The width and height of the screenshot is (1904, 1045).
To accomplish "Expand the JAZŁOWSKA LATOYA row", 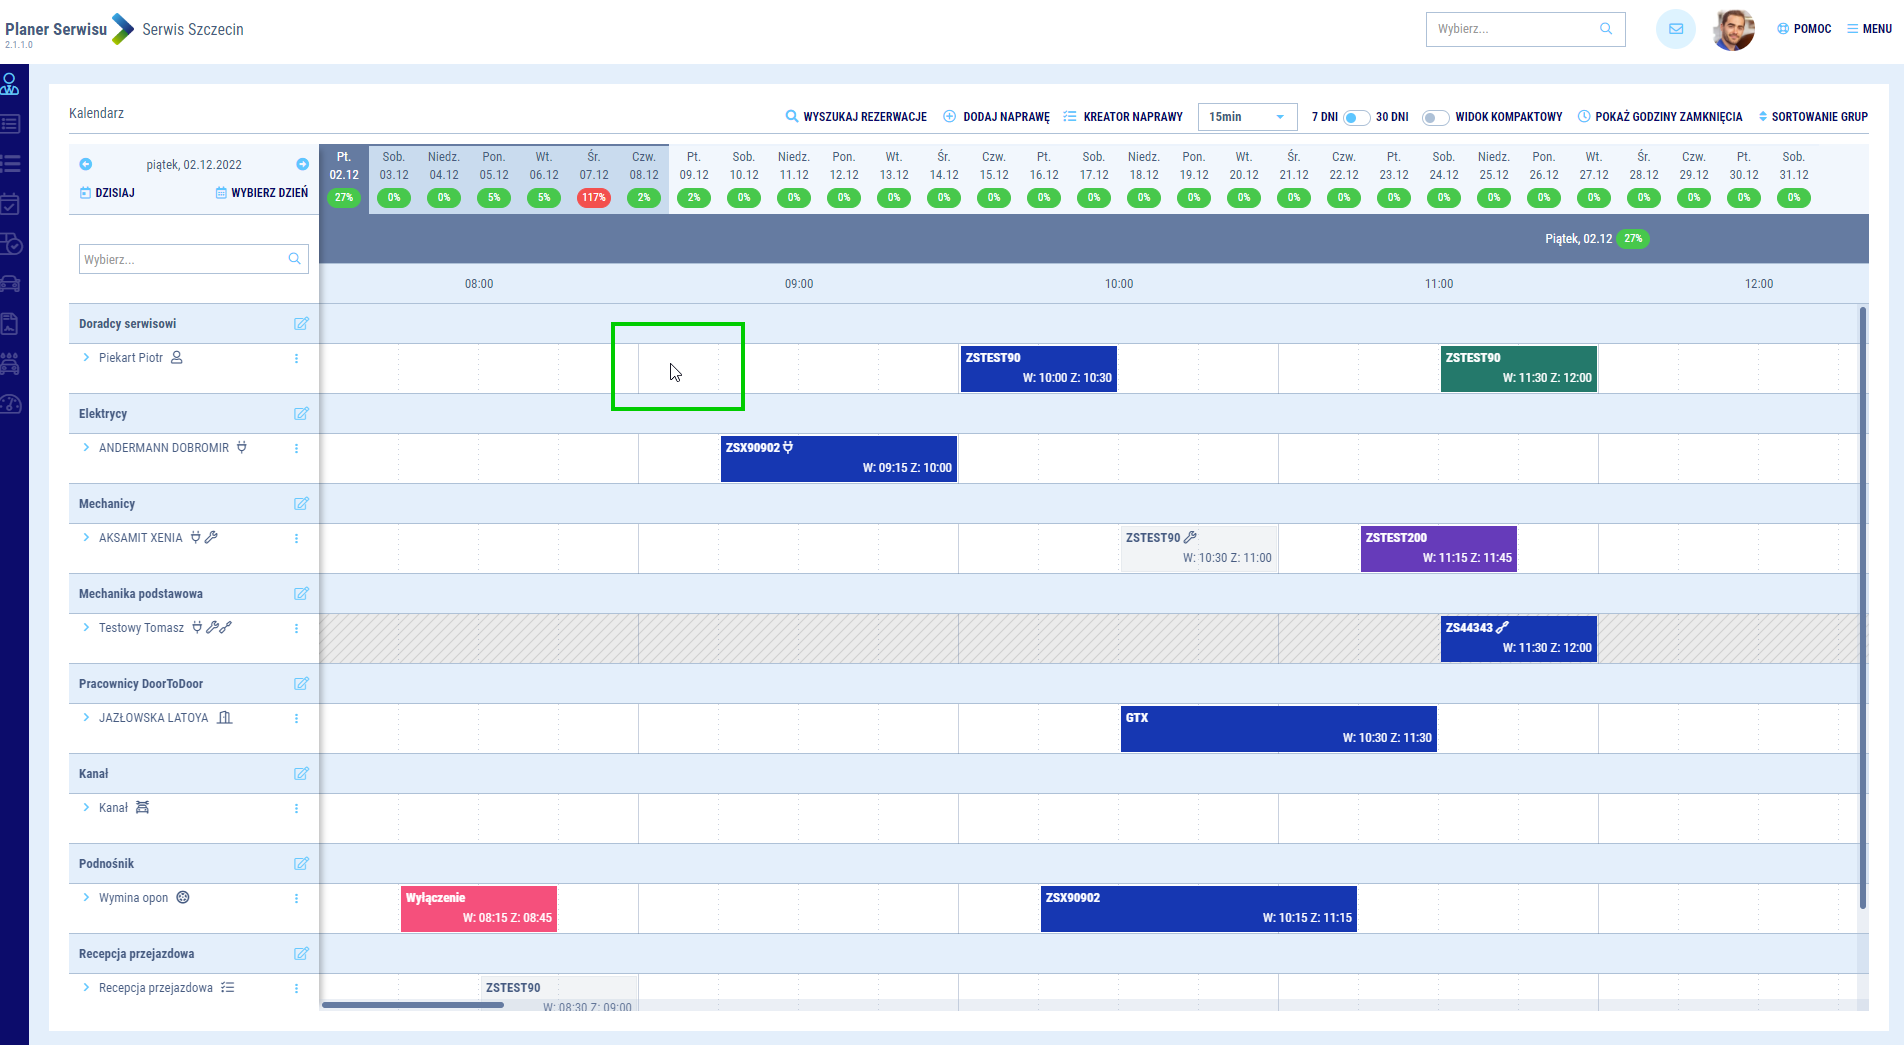I will [86, 718].
